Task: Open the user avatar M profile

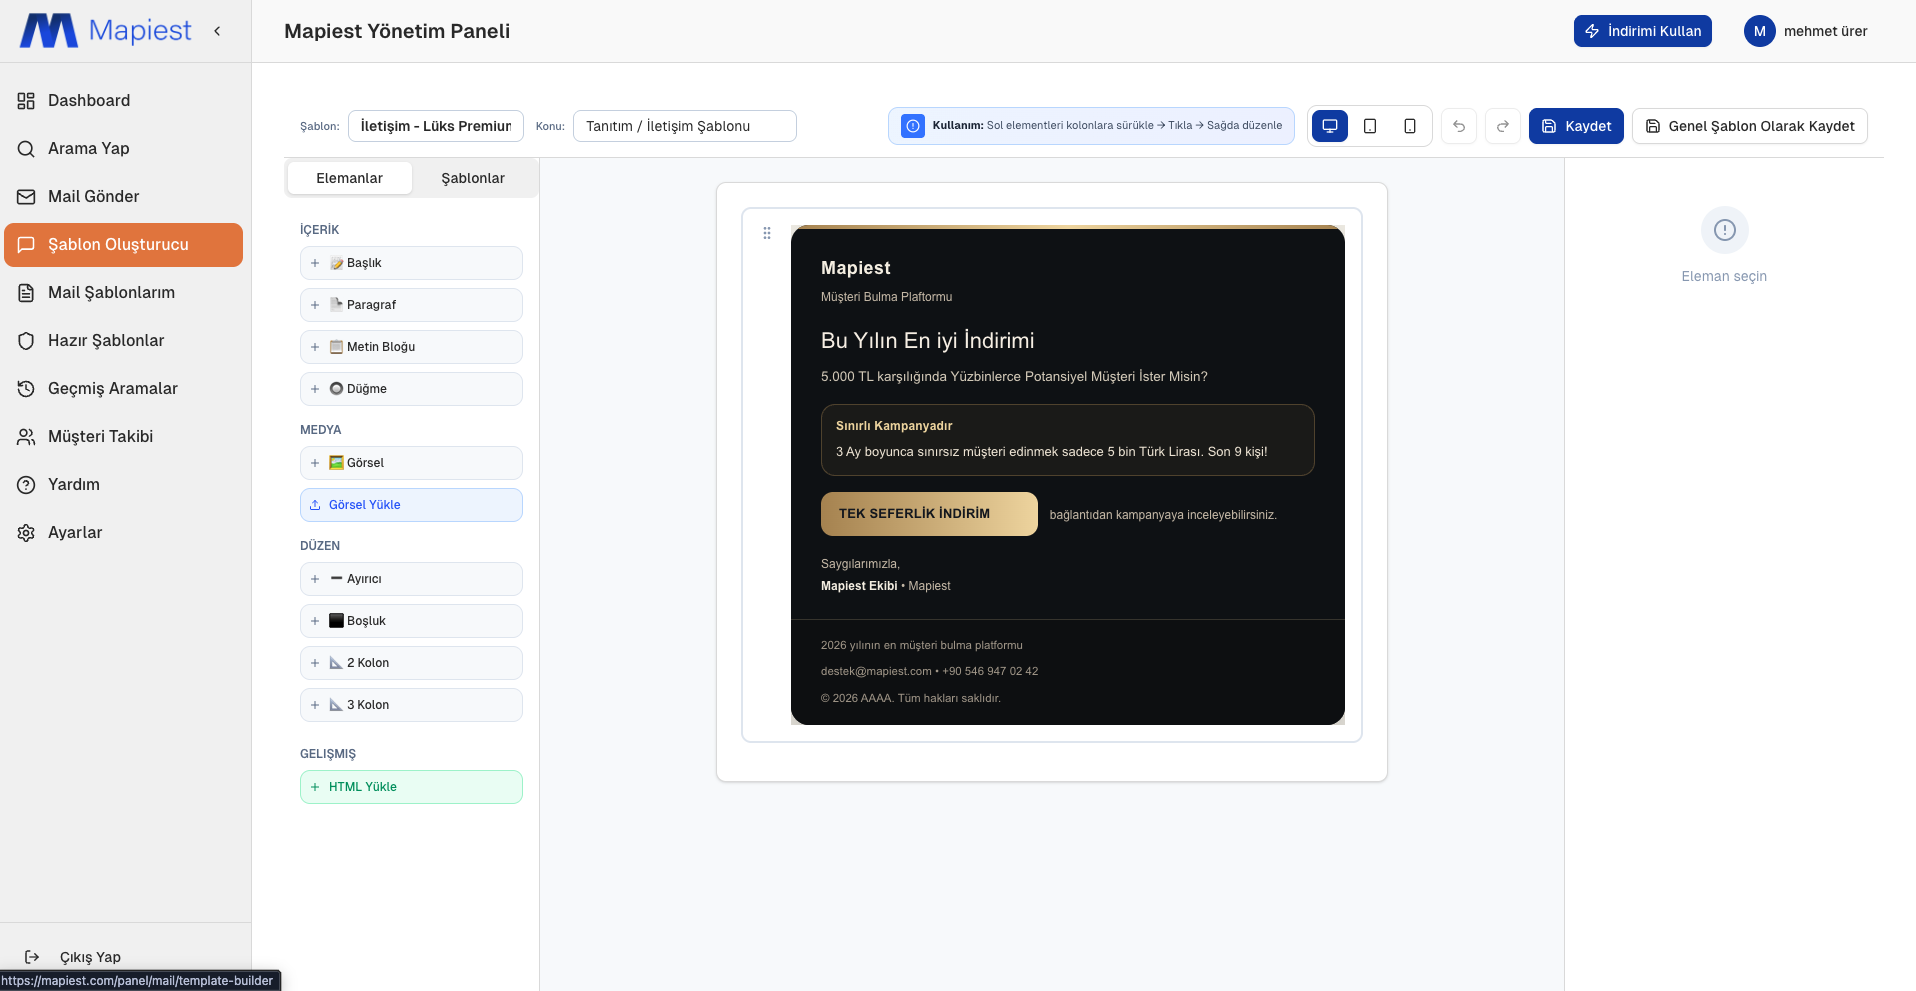Action: [1760, 31]
